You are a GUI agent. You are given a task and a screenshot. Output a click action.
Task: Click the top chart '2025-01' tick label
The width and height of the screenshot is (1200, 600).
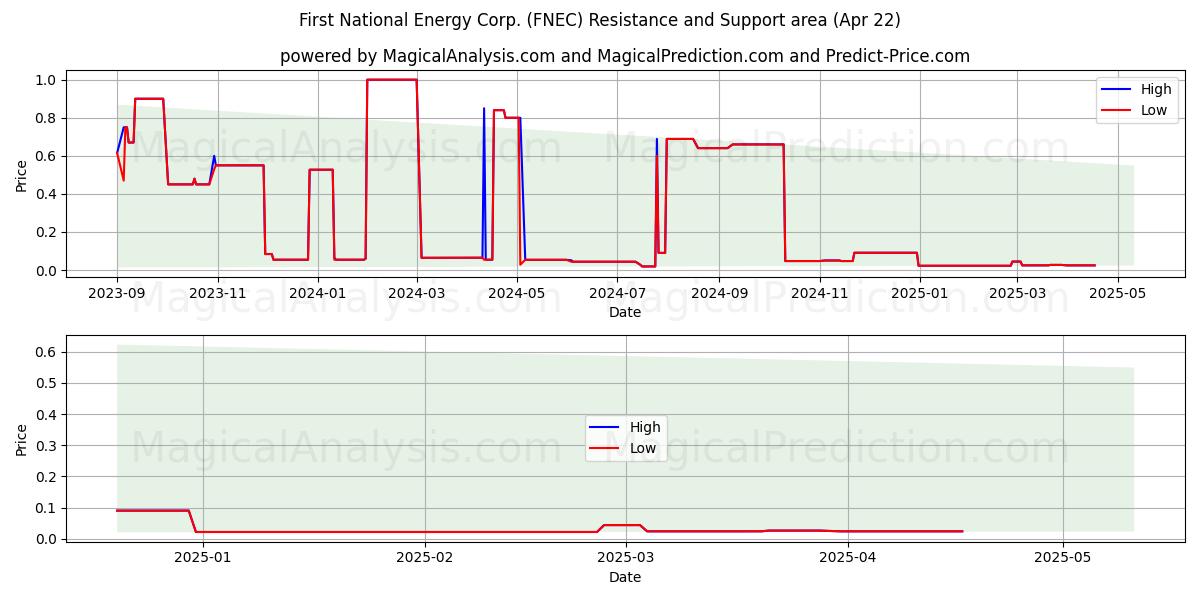920,293
